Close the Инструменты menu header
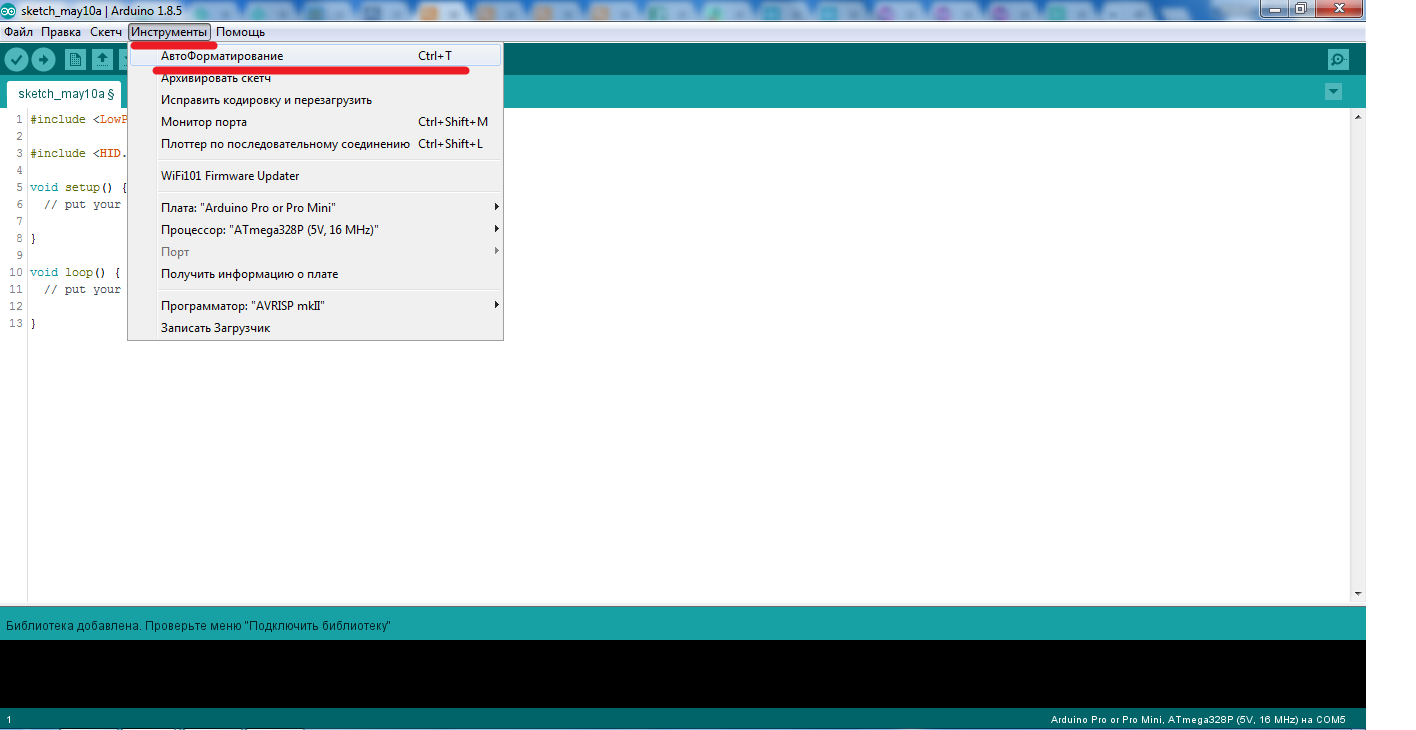 [x=169, y=32]
